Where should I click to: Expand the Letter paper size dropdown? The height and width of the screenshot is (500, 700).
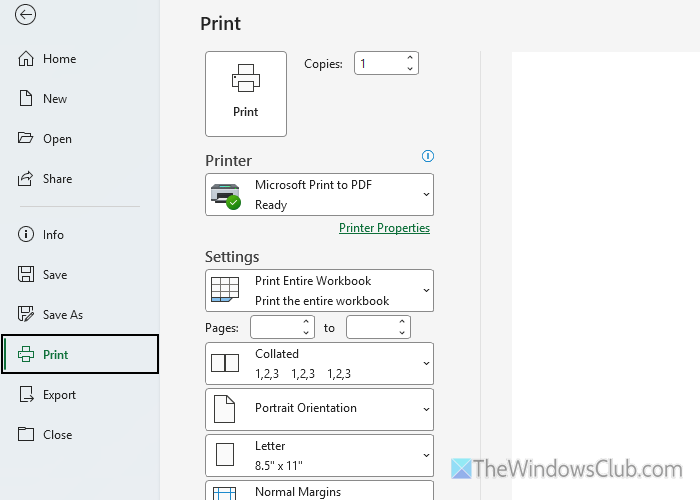click(319, 455)
